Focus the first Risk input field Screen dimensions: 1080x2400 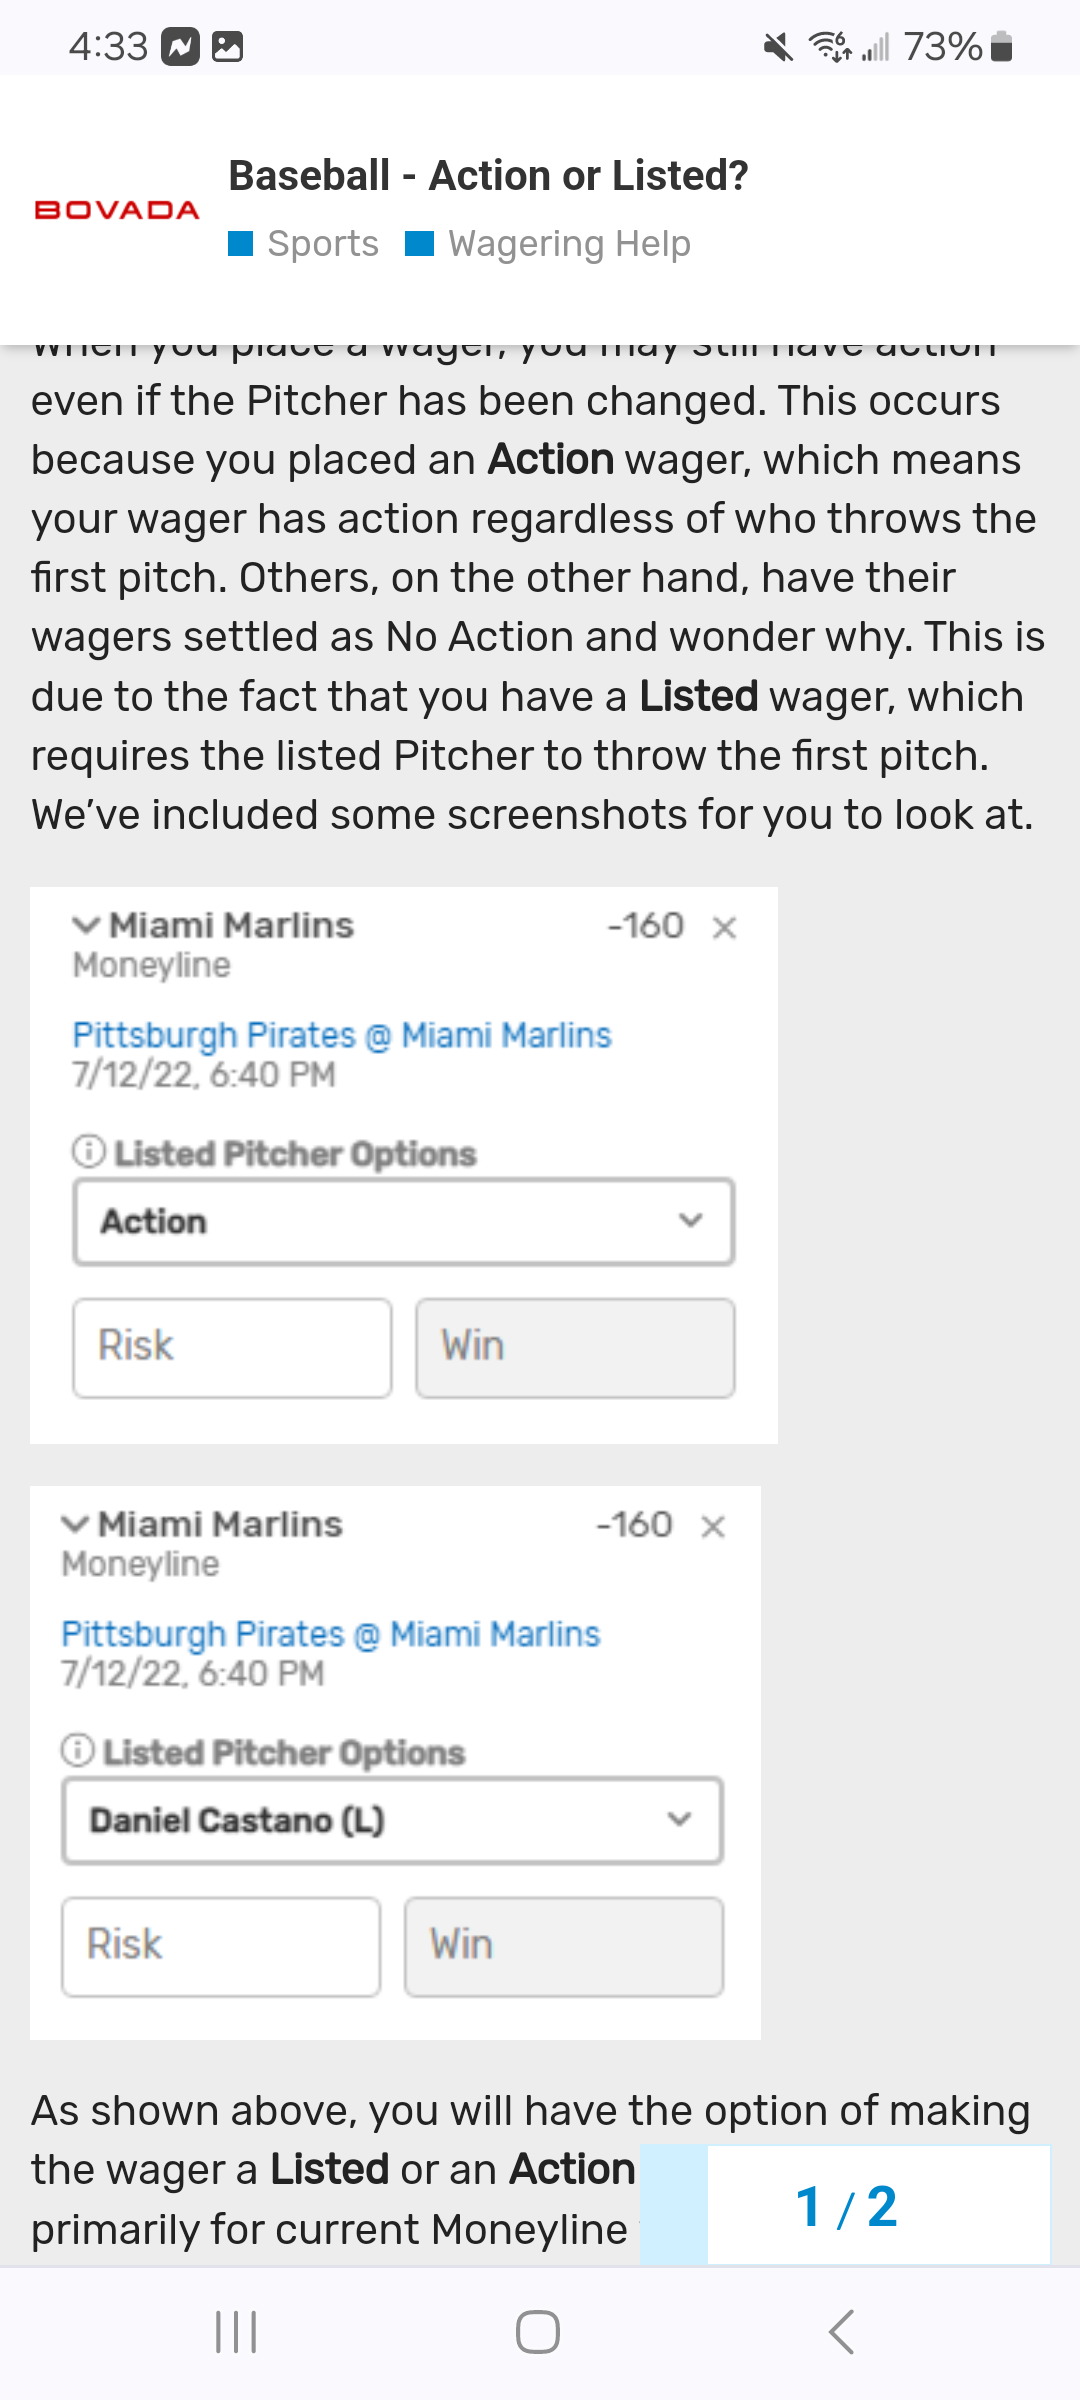coord(232,1347)
